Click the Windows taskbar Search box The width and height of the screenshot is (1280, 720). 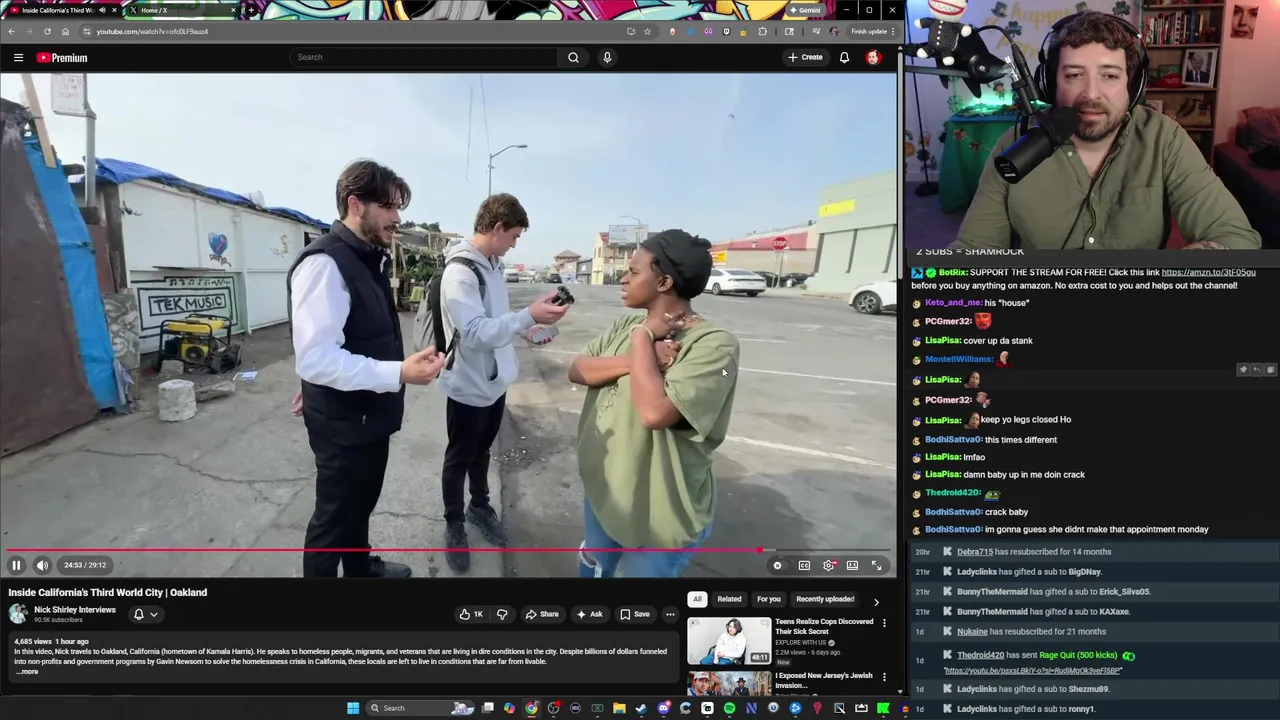coord(420,708)
